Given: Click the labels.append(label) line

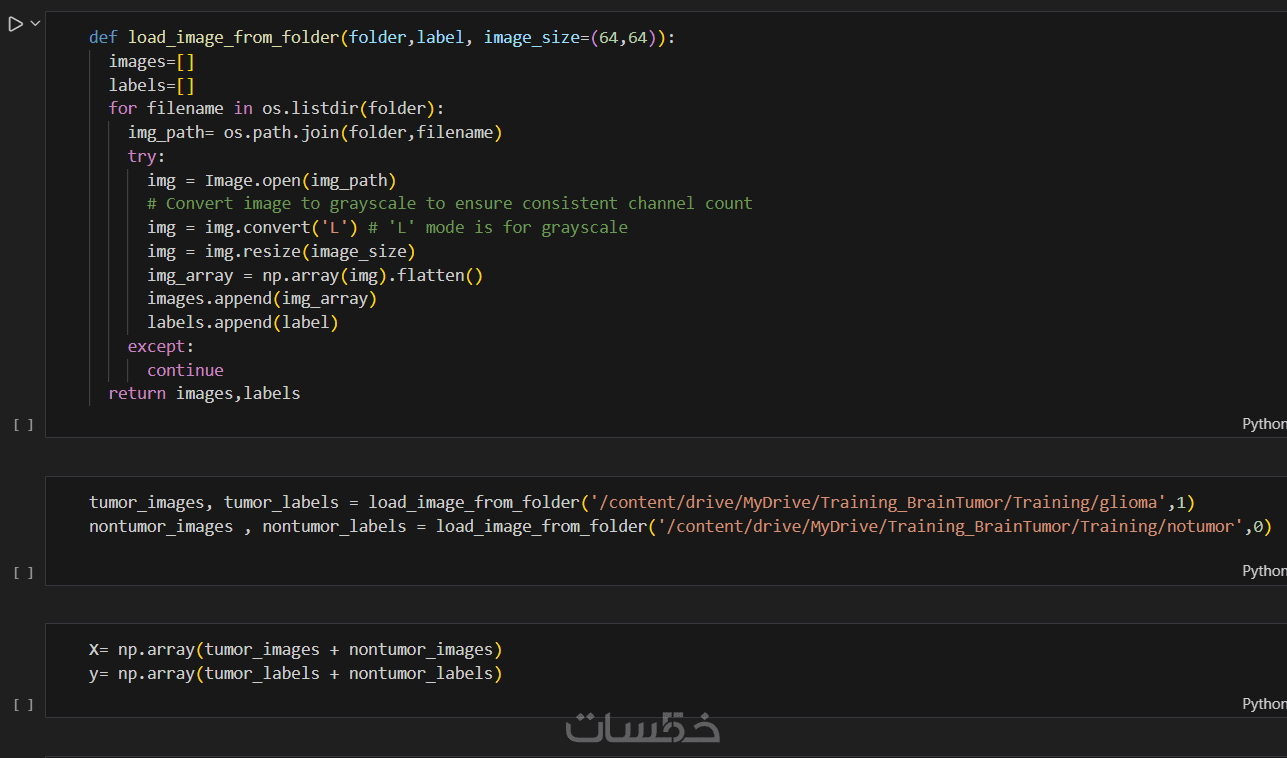Looking at the screenshot, I should click(243, 322).
